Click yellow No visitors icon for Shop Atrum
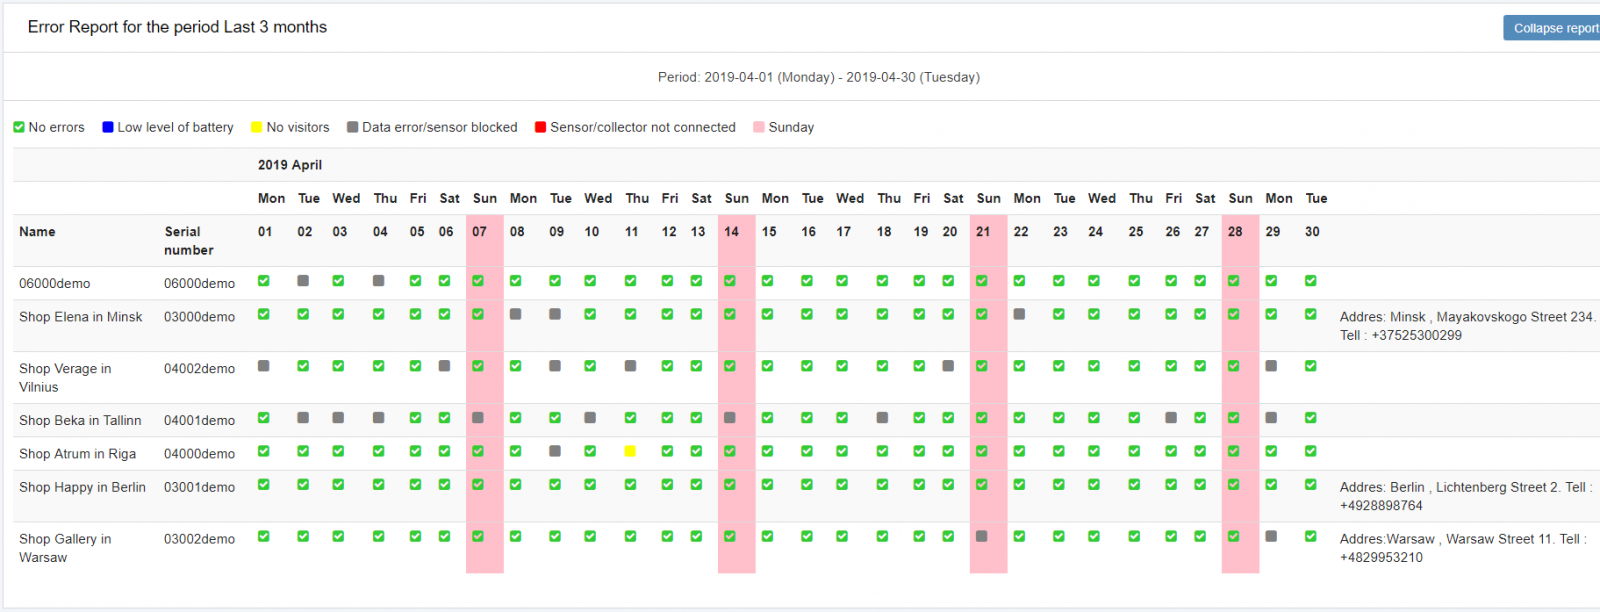The width and height of the screenshot is (1600, 612). click(x=630, y=451)
